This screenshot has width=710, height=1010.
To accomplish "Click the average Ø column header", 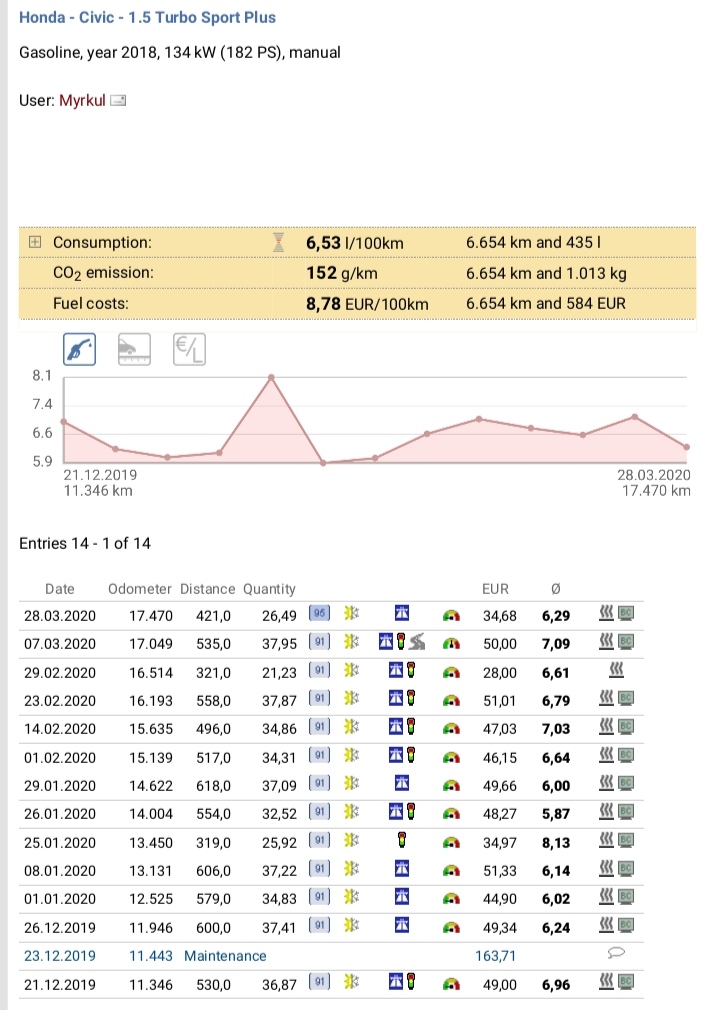I will coord(556,589).
